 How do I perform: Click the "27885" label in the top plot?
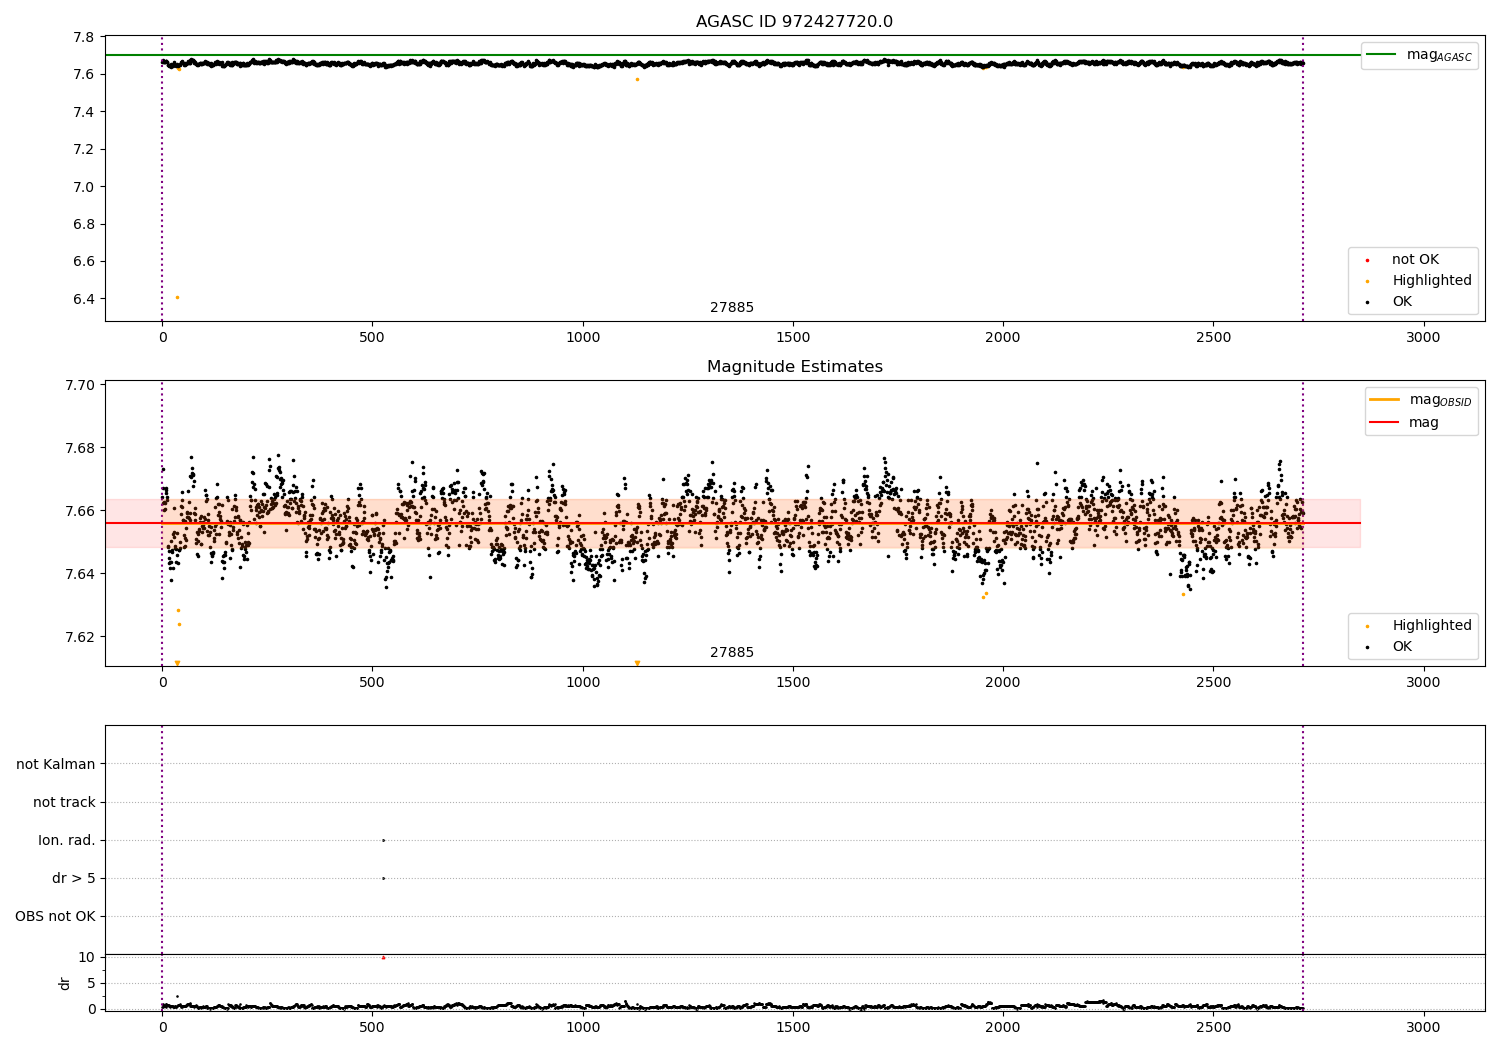pos(732,308)
